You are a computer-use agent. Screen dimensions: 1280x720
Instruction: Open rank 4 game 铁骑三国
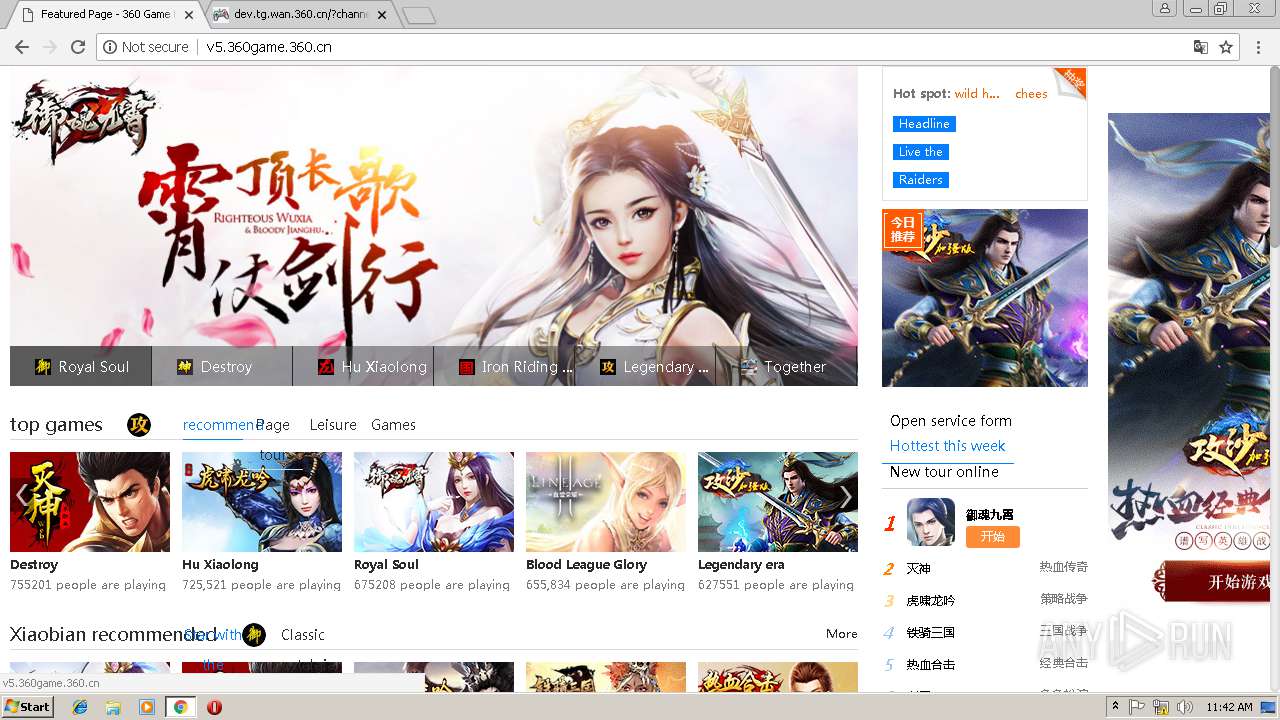tap(930, 633)
